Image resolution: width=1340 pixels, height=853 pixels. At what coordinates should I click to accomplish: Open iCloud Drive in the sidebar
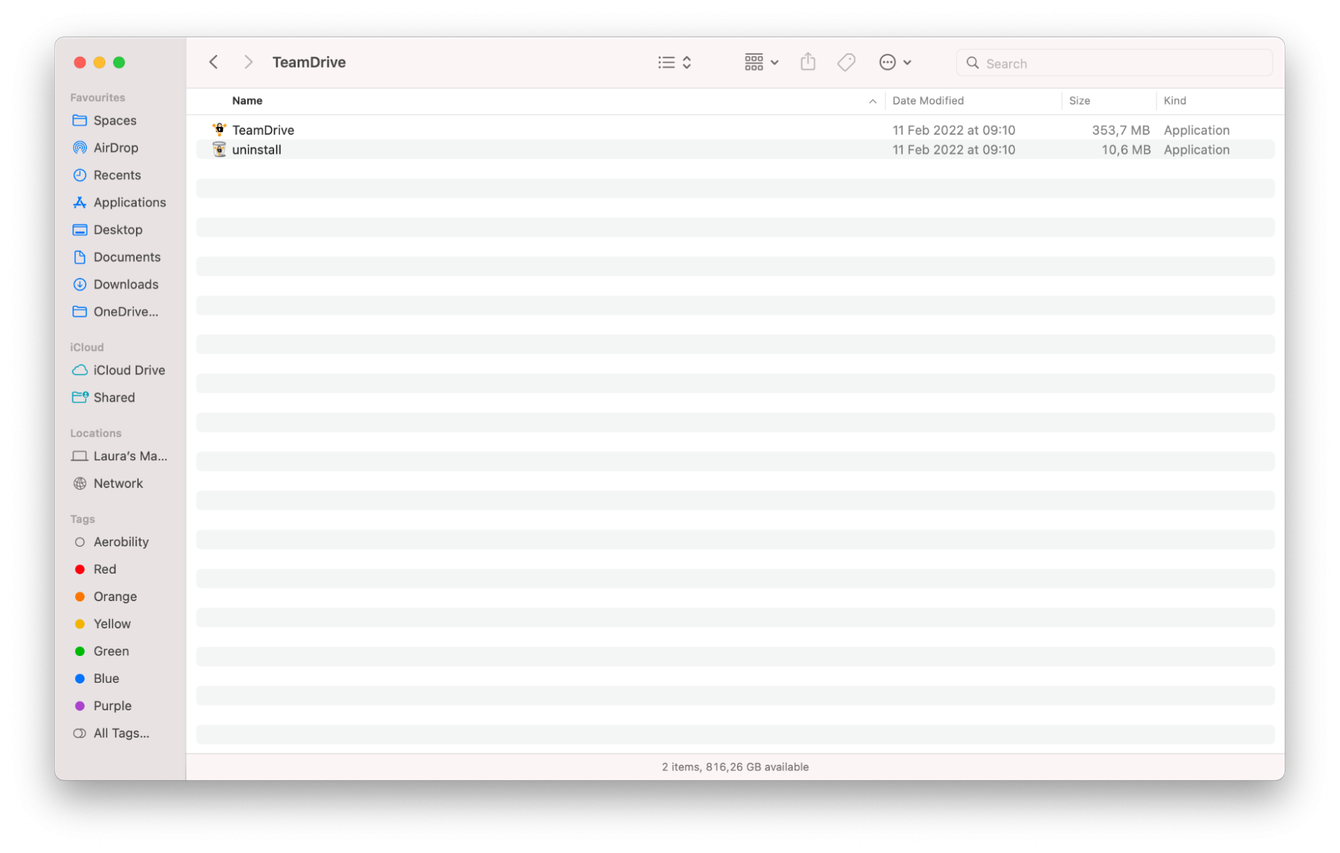[128, 370]
